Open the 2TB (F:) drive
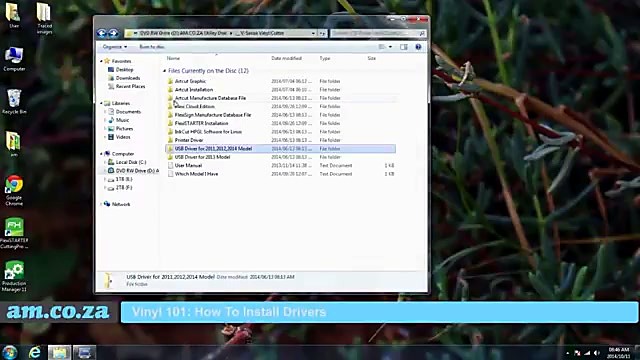Image resolution: width=640 pixels, height=360 pixels. (x=124, y=188)
